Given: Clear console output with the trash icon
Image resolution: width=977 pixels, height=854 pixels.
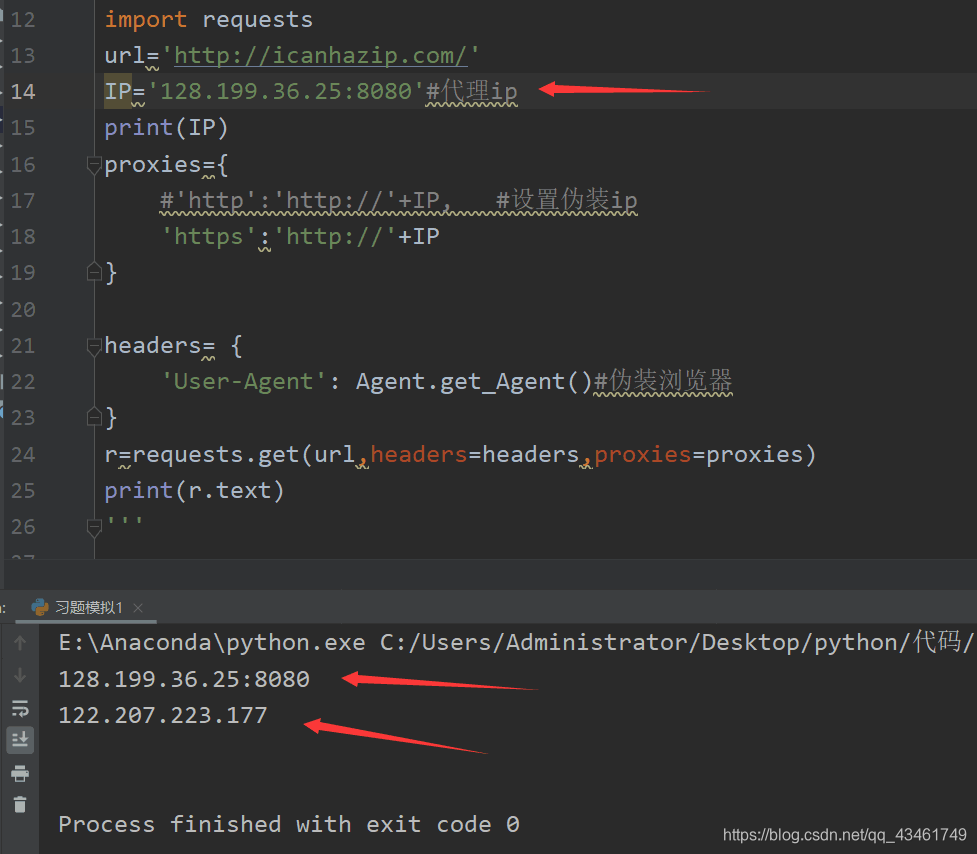Looking at the screenshot, I should (x=20, y=805).
